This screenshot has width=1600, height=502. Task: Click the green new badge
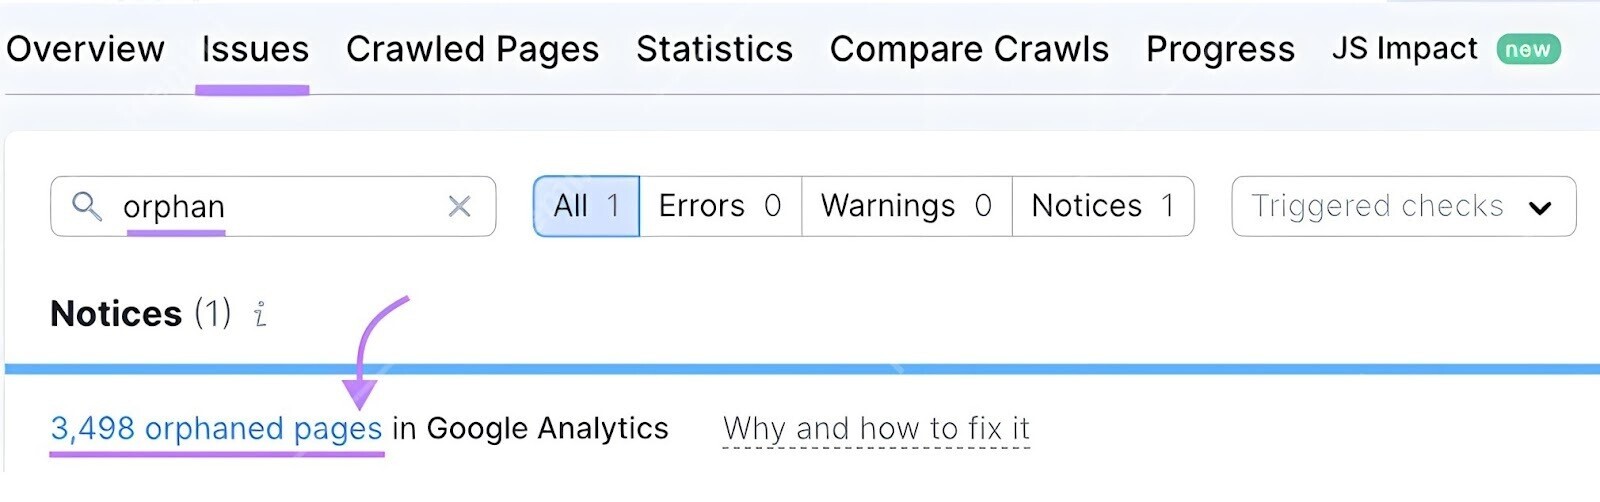click(x=1528, y=49)
